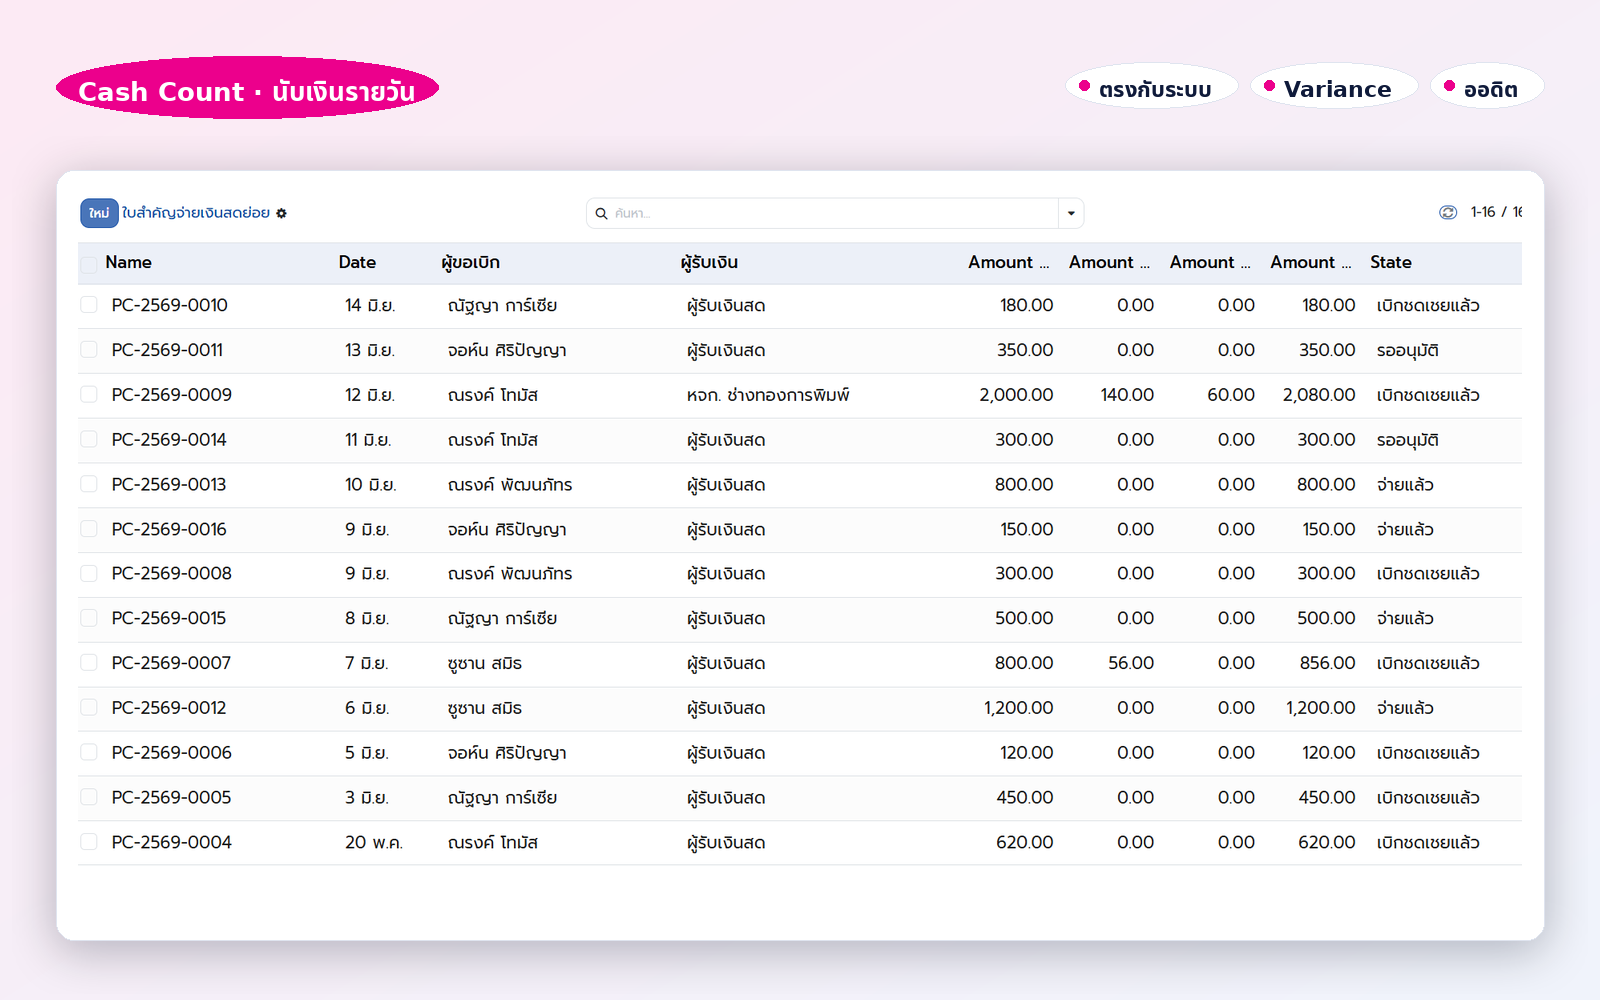Screen dimensions: 1600x1000
Task: Click the 1-16 pager counter
Action: (1495, 212)
